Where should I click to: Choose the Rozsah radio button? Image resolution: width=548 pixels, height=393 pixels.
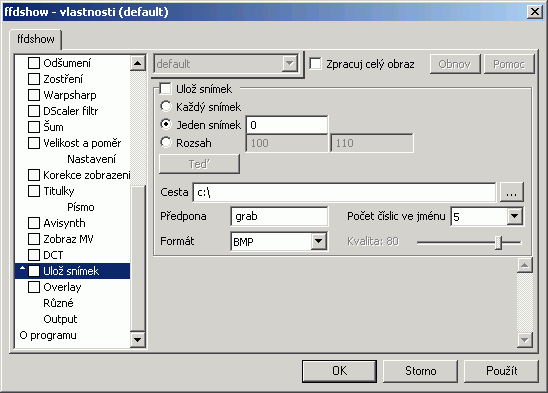[166, 142]
